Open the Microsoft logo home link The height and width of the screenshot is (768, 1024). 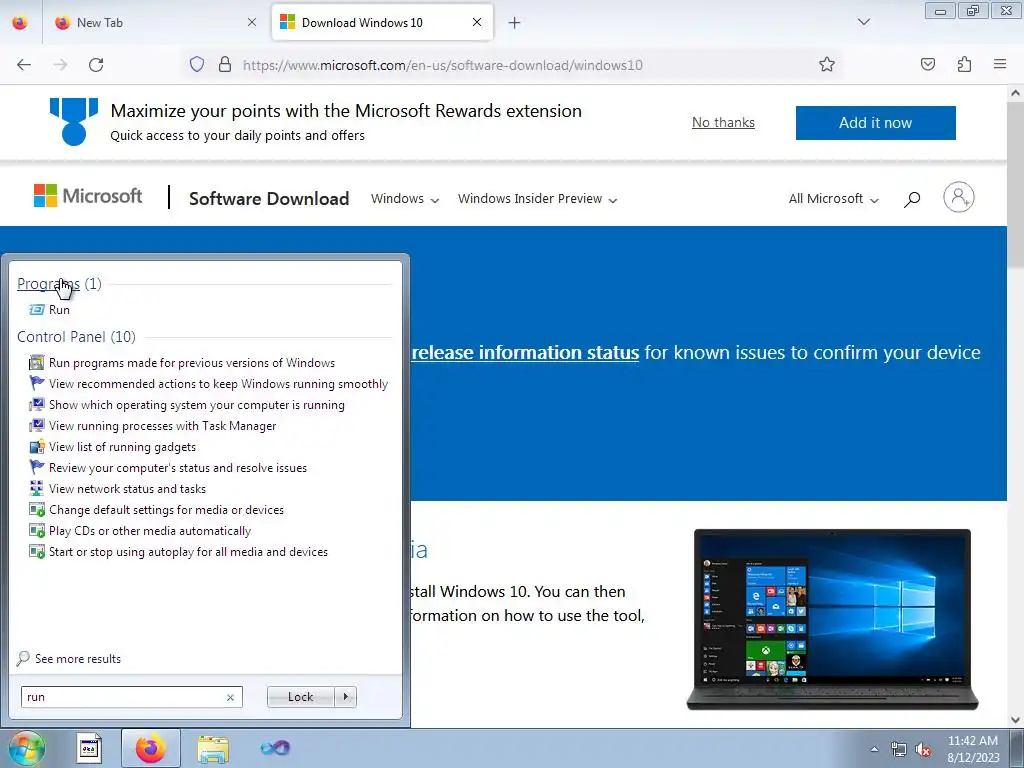88,196
